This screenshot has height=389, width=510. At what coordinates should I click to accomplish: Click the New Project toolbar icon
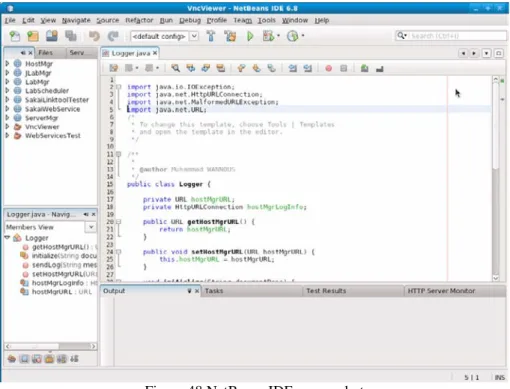click(33, 36)
